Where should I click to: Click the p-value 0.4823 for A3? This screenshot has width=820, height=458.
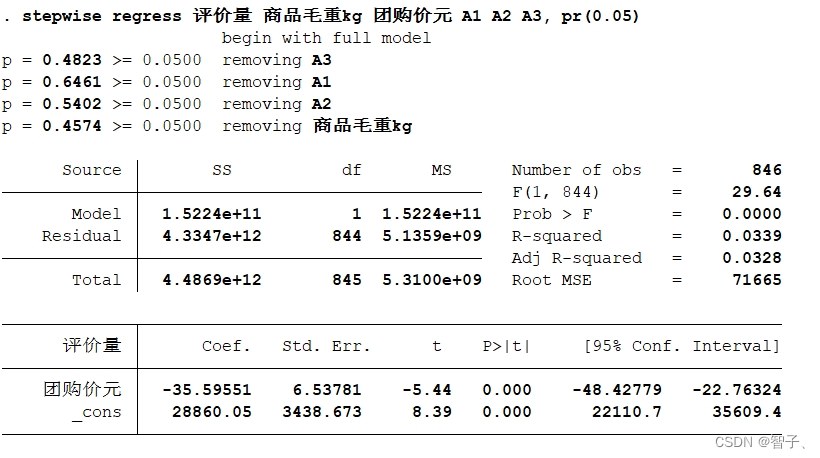point(72,60)
